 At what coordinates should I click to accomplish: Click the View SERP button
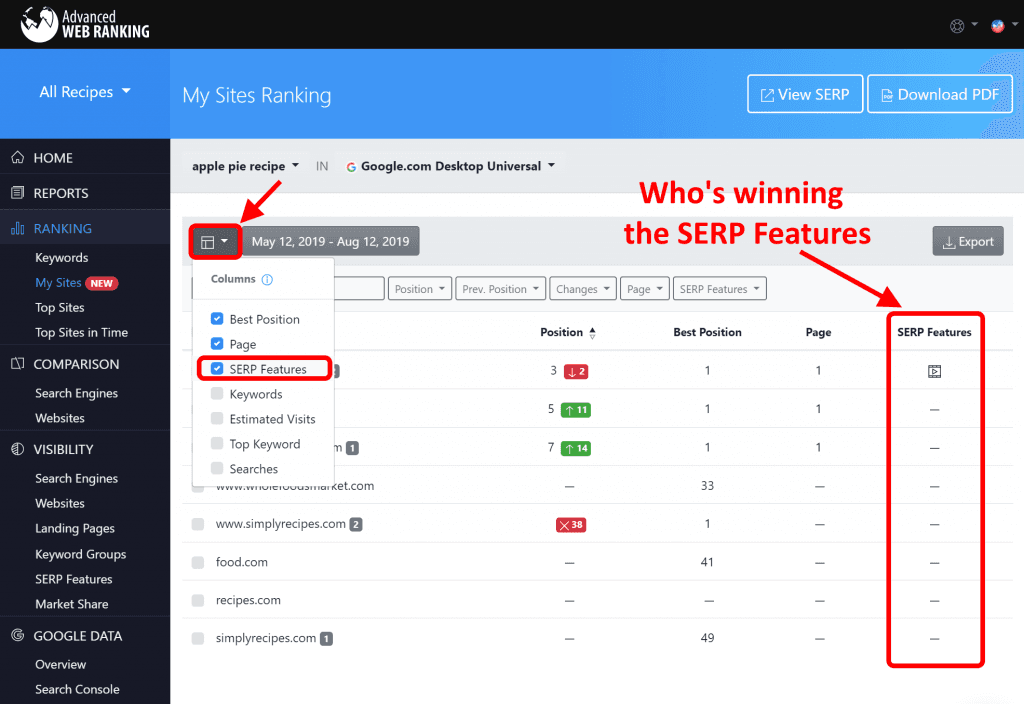[x=805, y=94]
